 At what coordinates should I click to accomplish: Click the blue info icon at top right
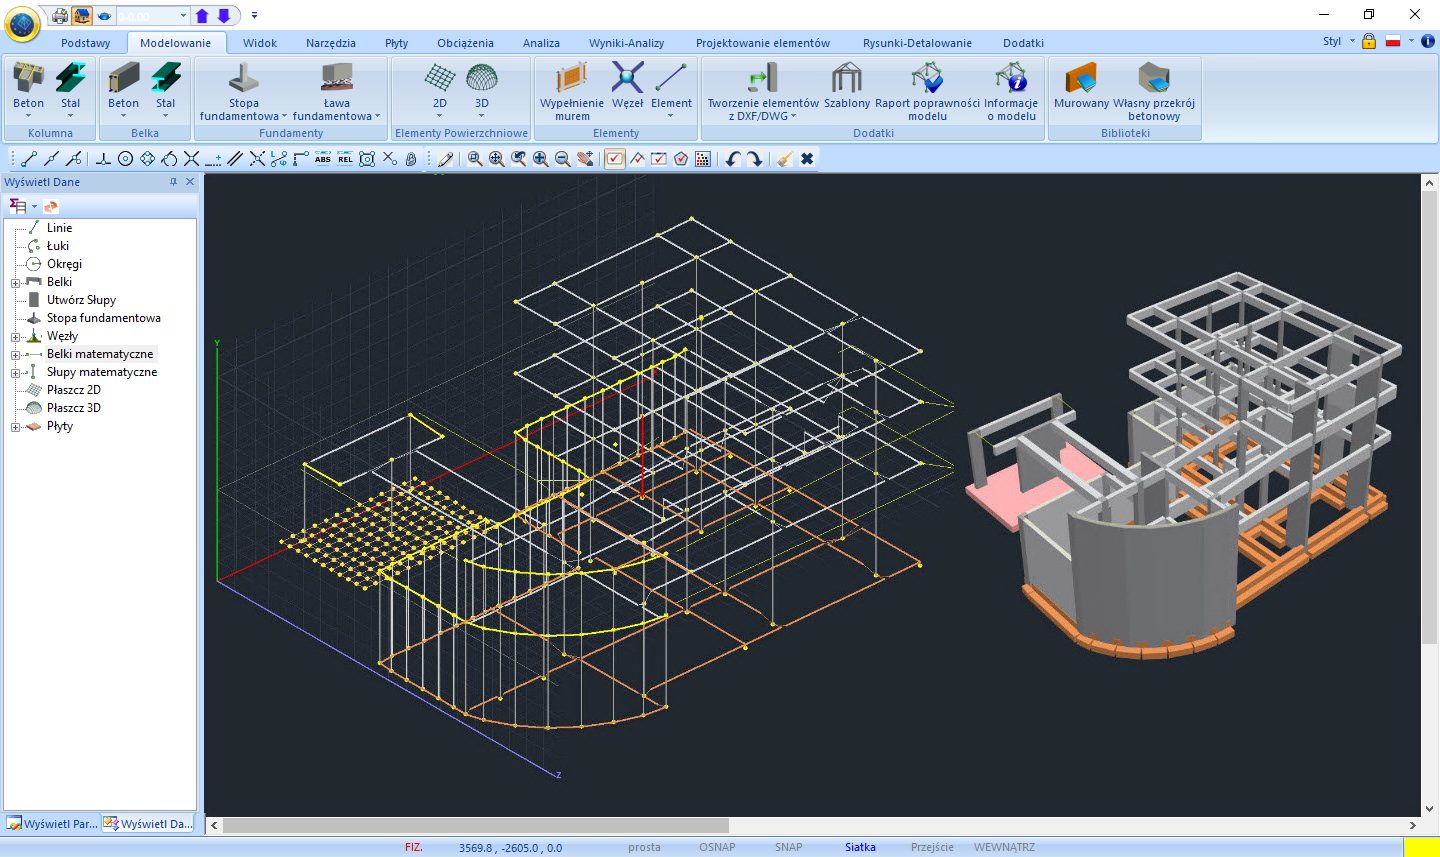pos(1428,42)
